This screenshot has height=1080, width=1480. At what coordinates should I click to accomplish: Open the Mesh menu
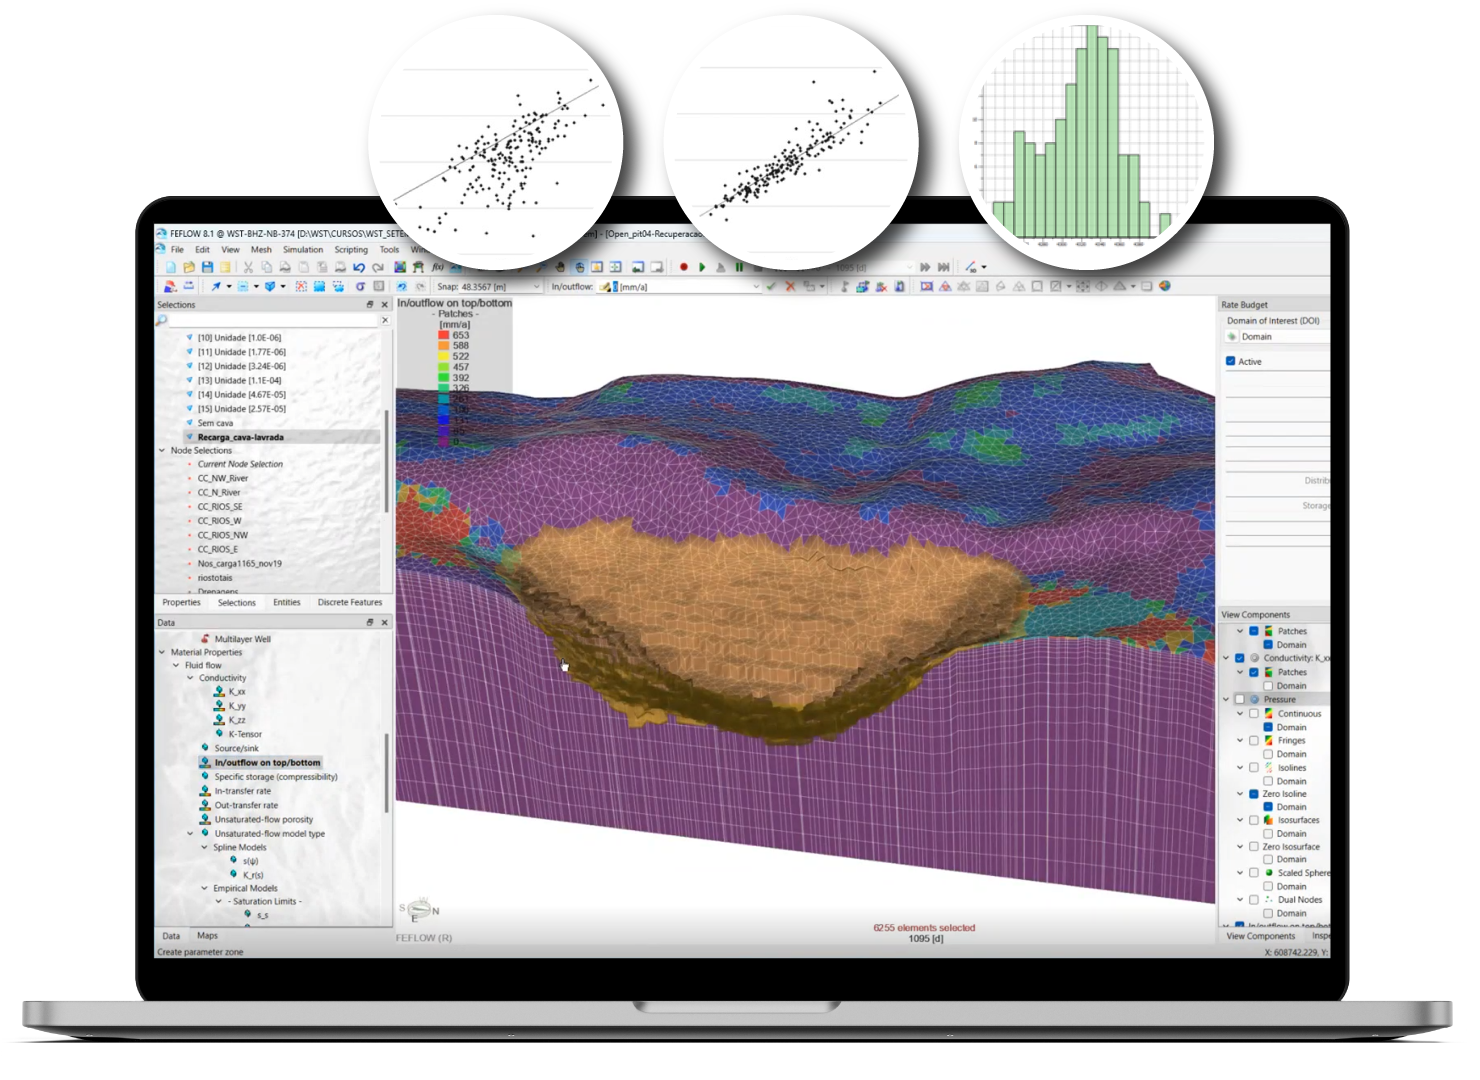[x=261, y=250]
